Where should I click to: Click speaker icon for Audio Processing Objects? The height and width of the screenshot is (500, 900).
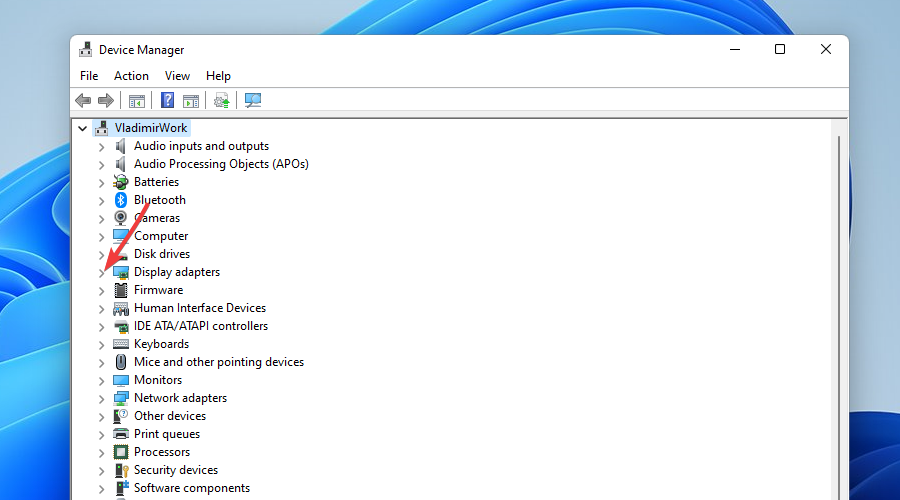coord(121,164)
